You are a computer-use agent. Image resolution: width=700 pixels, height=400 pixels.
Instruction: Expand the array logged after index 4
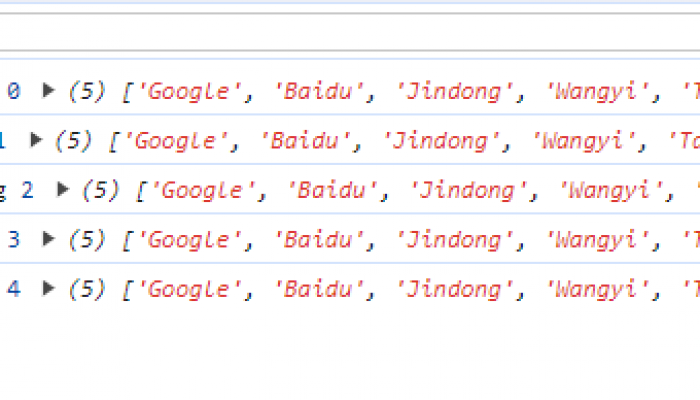(48, 288)
